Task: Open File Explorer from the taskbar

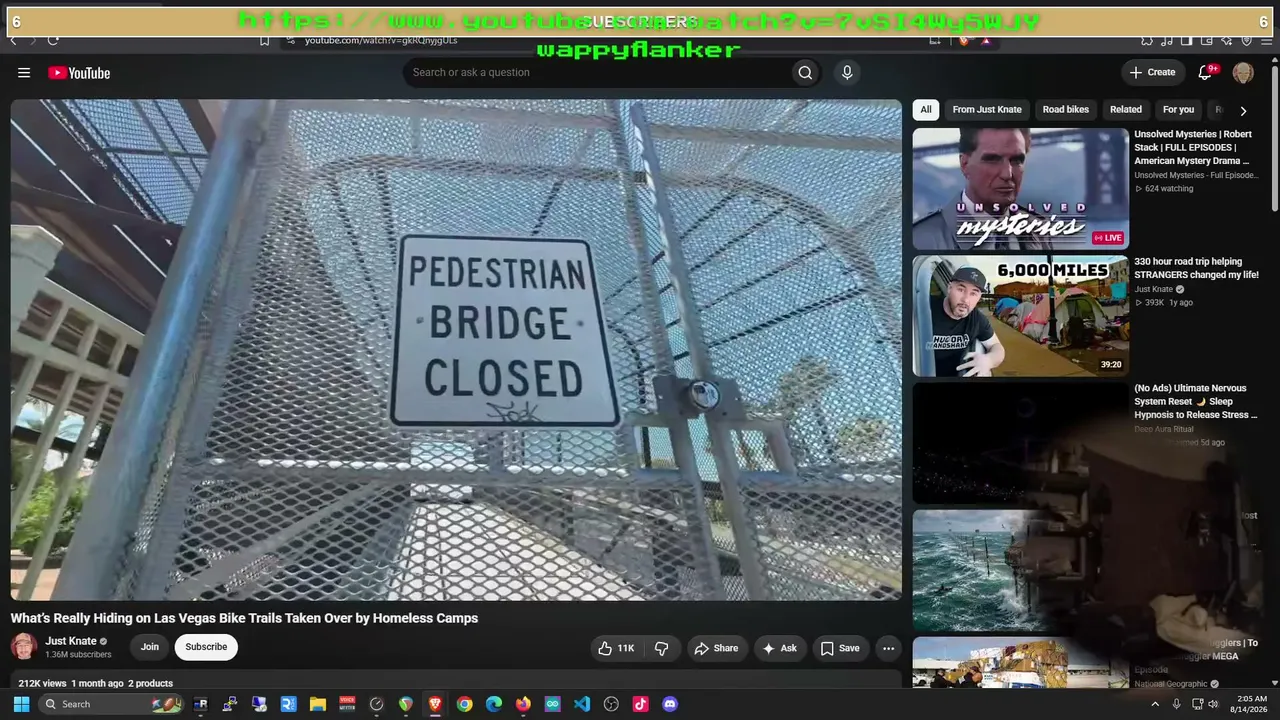Action: 318,704
